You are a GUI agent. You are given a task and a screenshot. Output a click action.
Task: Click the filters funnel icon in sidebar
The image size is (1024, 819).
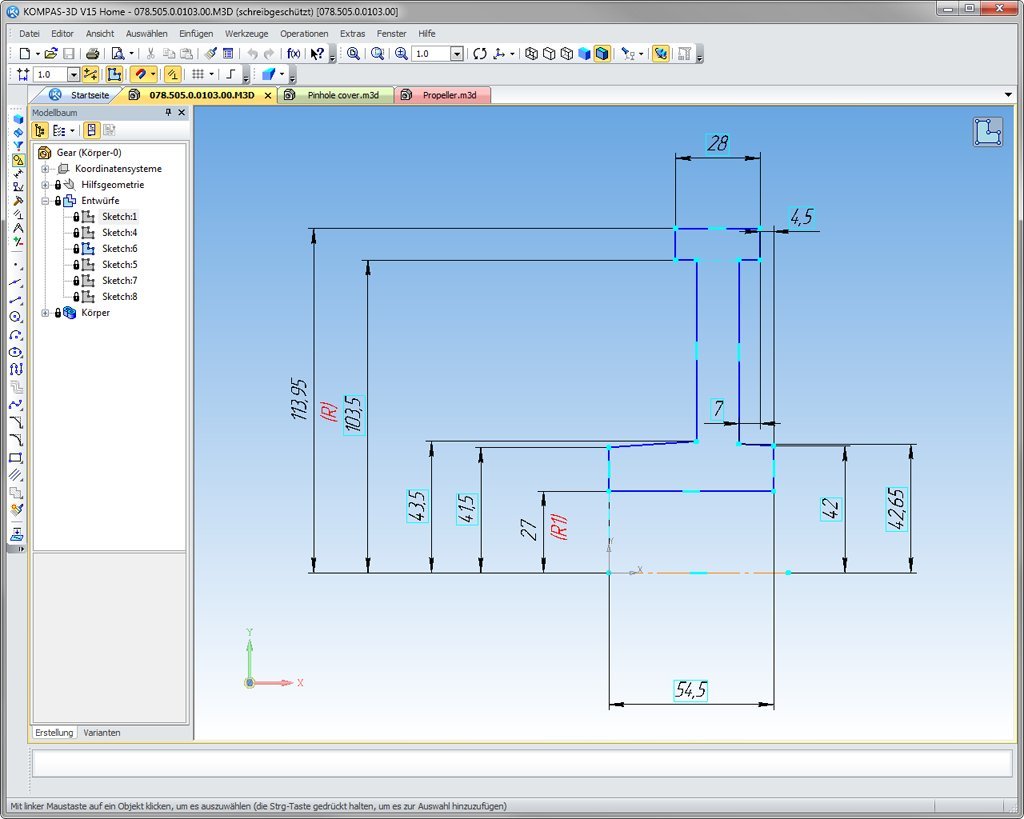pos(18,146)
